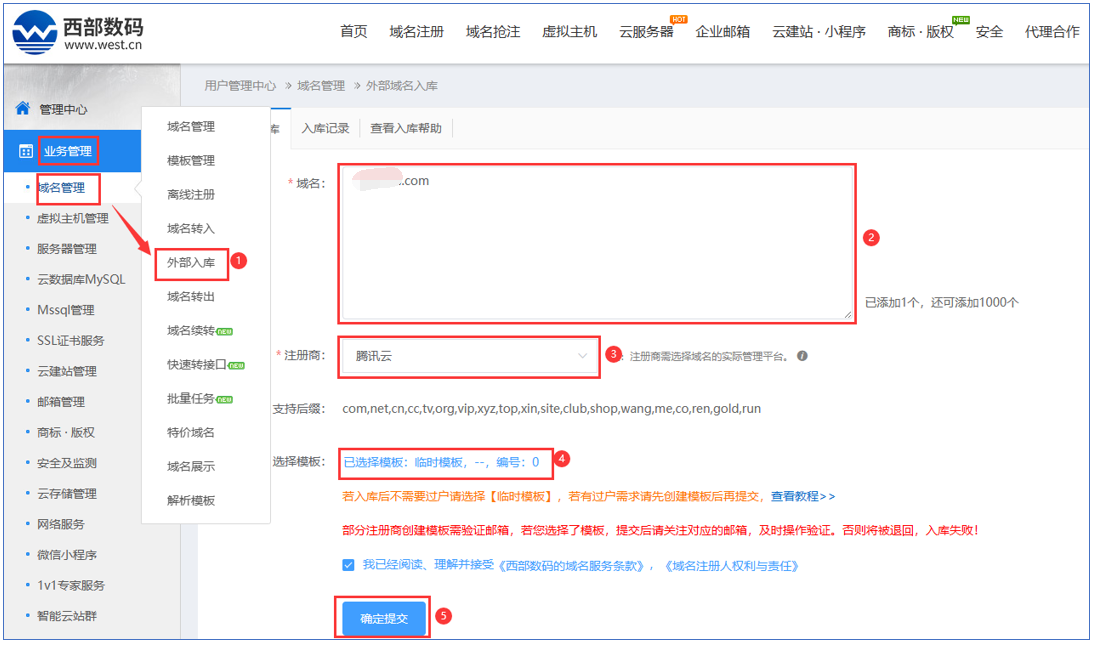Click the HOT badge on 云服务器
Viewport: 1093px width, 645px height.
pyautogui.click(x=678, y=19)
